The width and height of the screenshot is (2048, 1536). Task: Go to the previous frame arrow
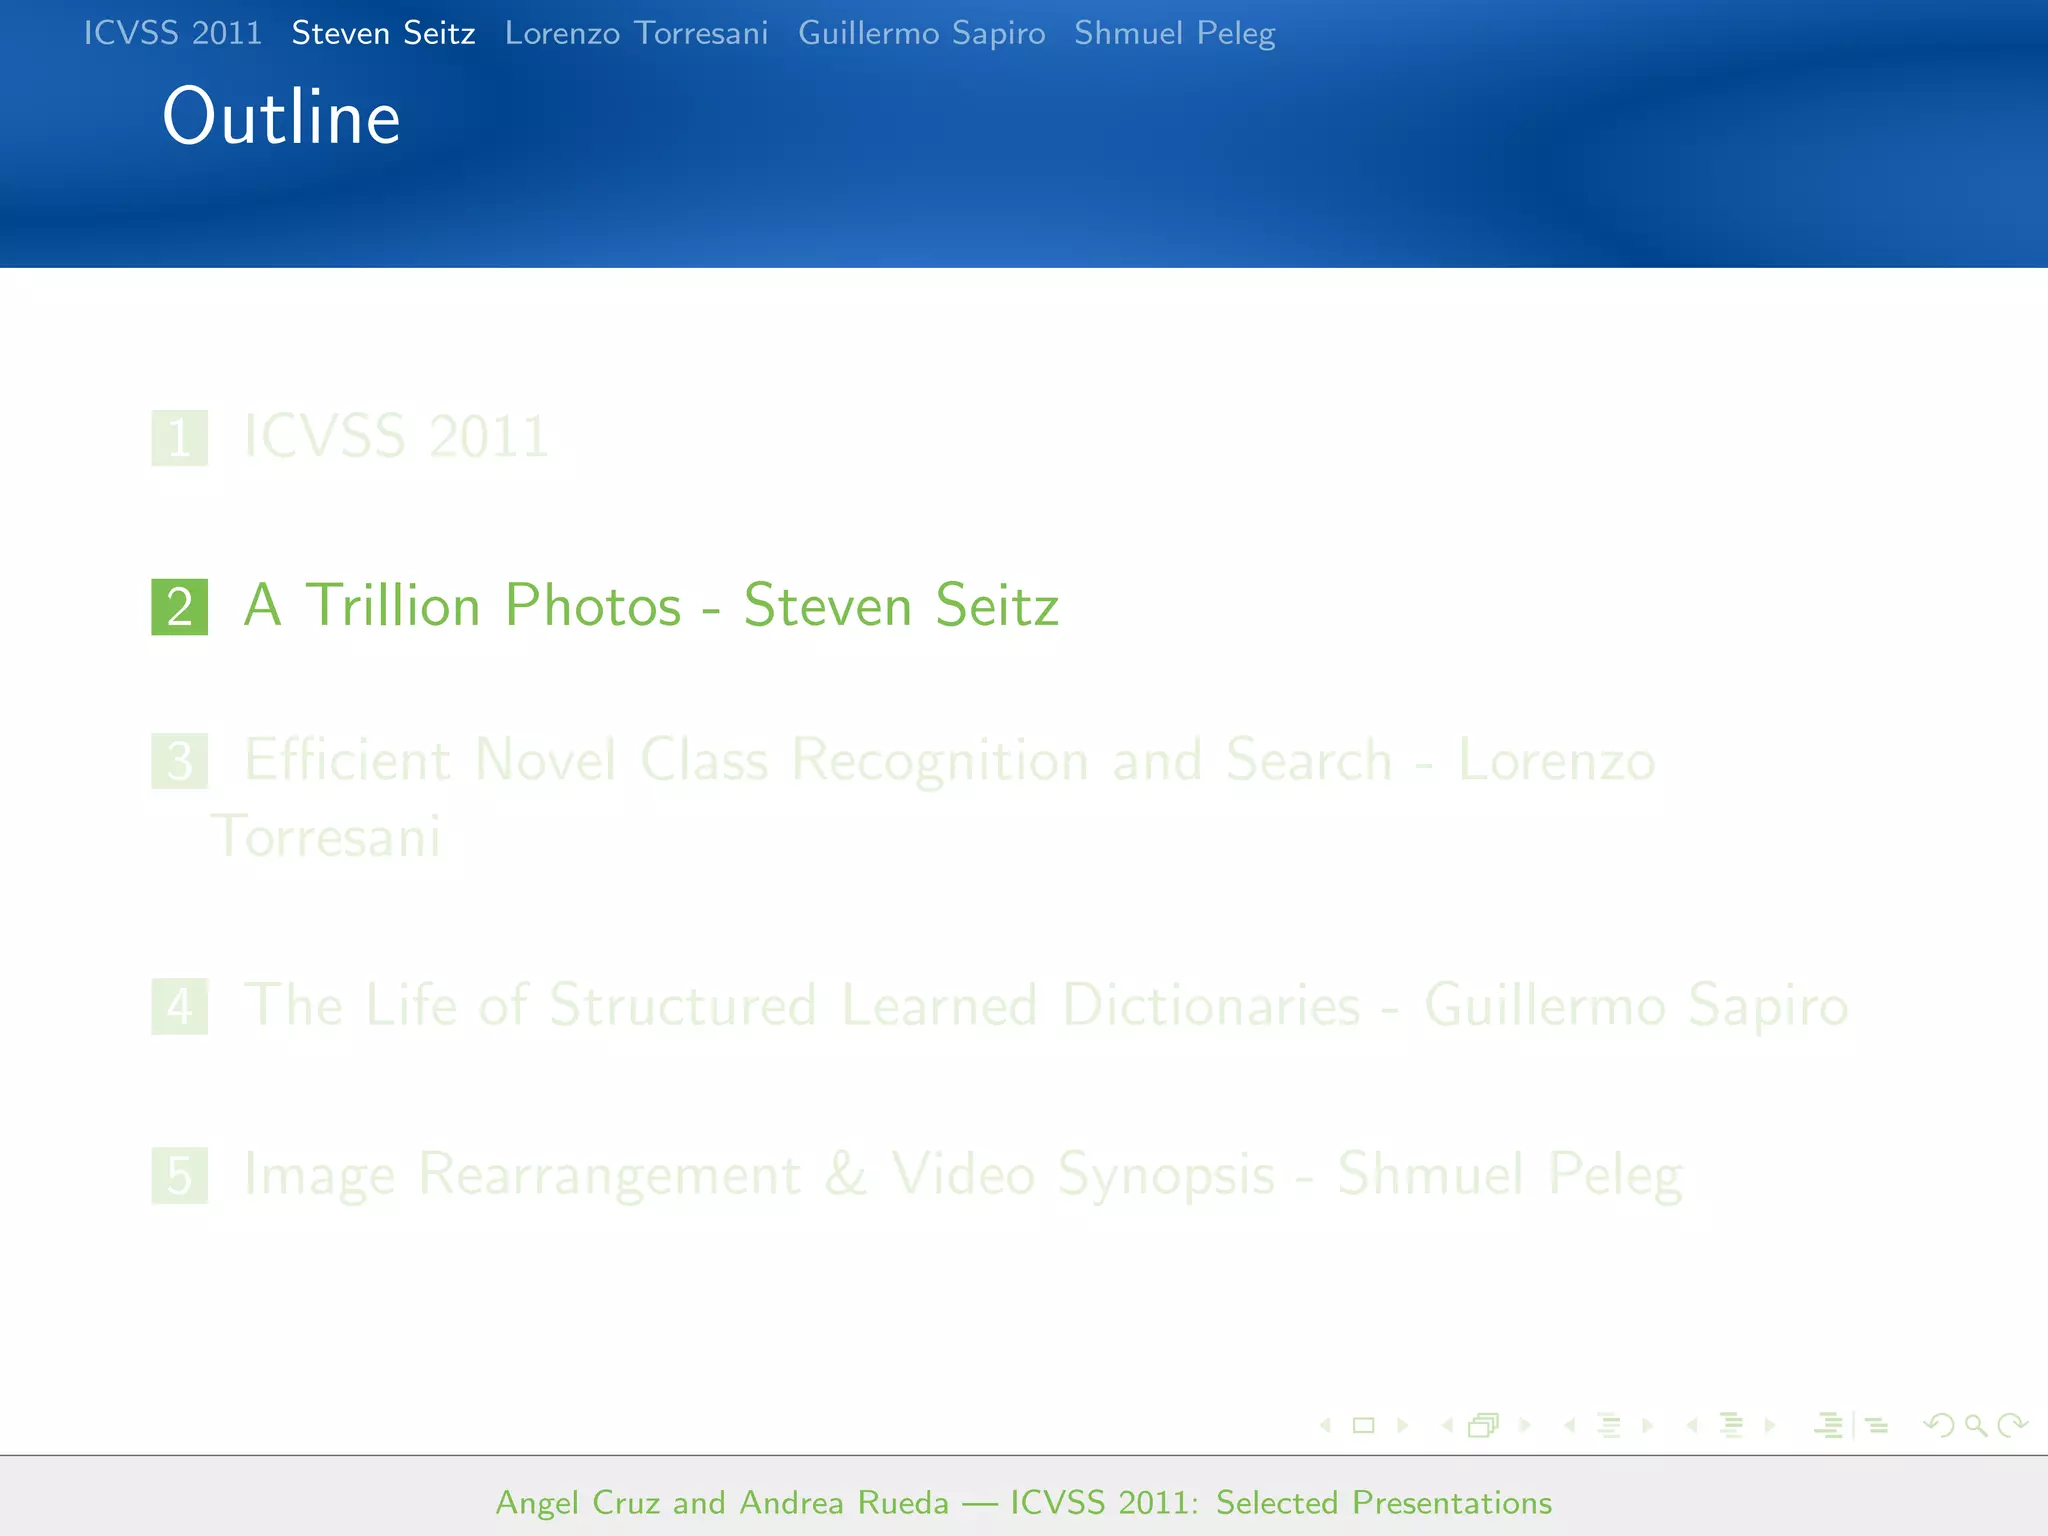1448,1426
